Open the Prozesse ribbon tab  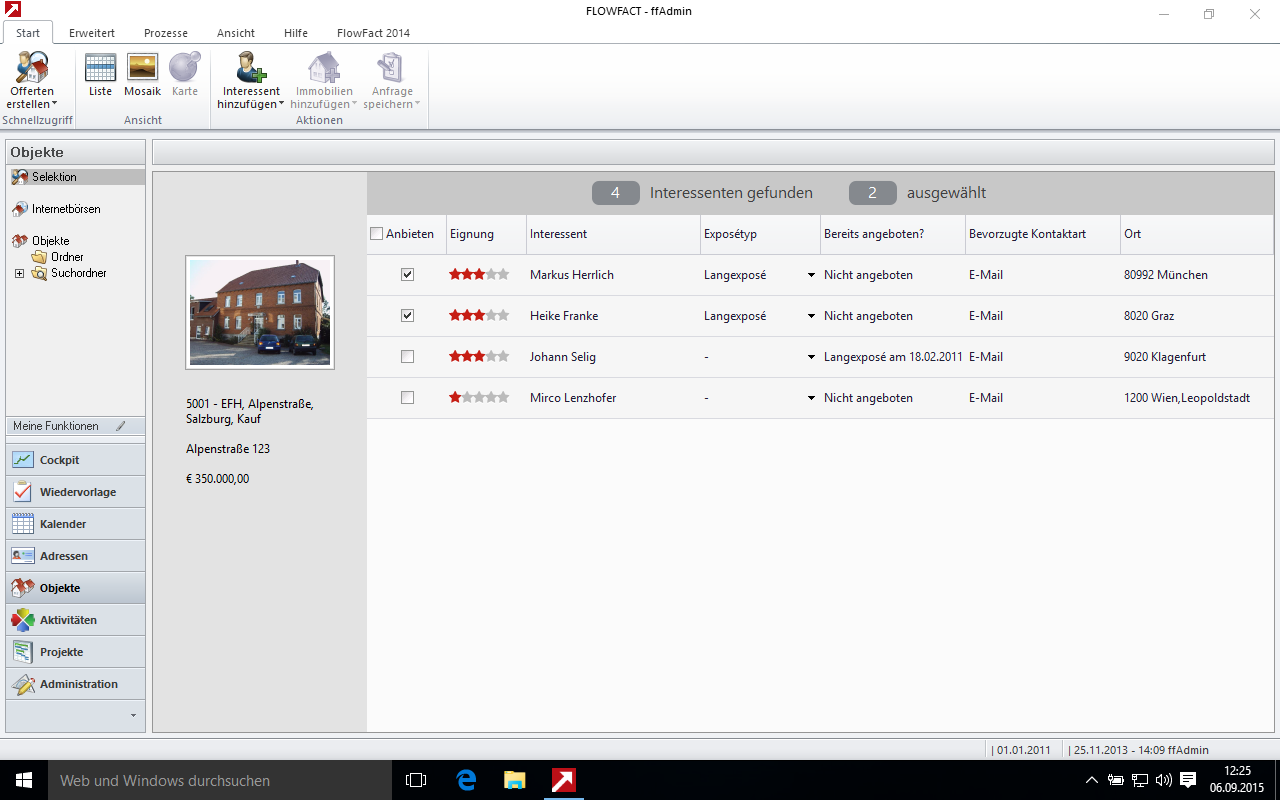[x=165, y=33]
